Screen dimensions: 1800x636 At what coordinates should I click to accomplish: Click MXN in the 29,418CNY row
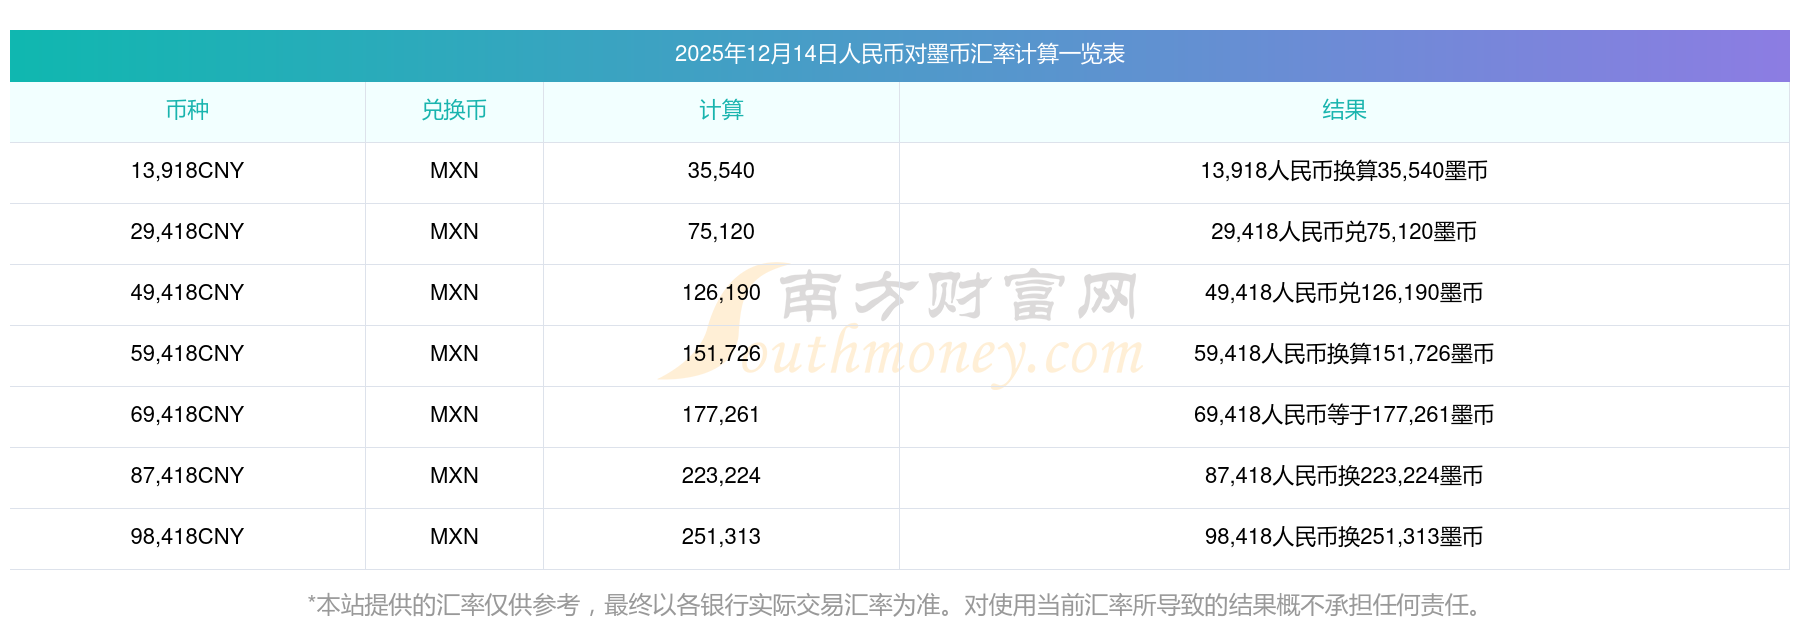coord(454,232)
